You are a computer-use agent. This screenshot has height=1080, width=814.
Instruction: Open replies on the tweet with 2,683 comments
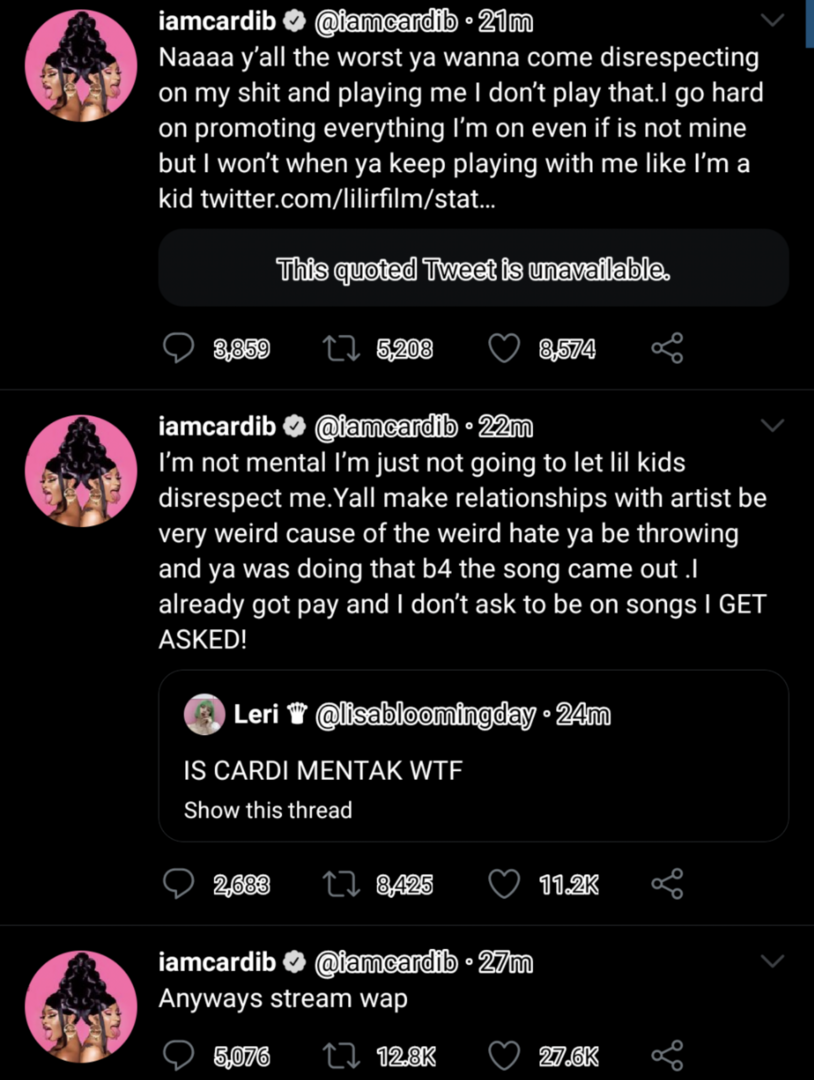178,884
